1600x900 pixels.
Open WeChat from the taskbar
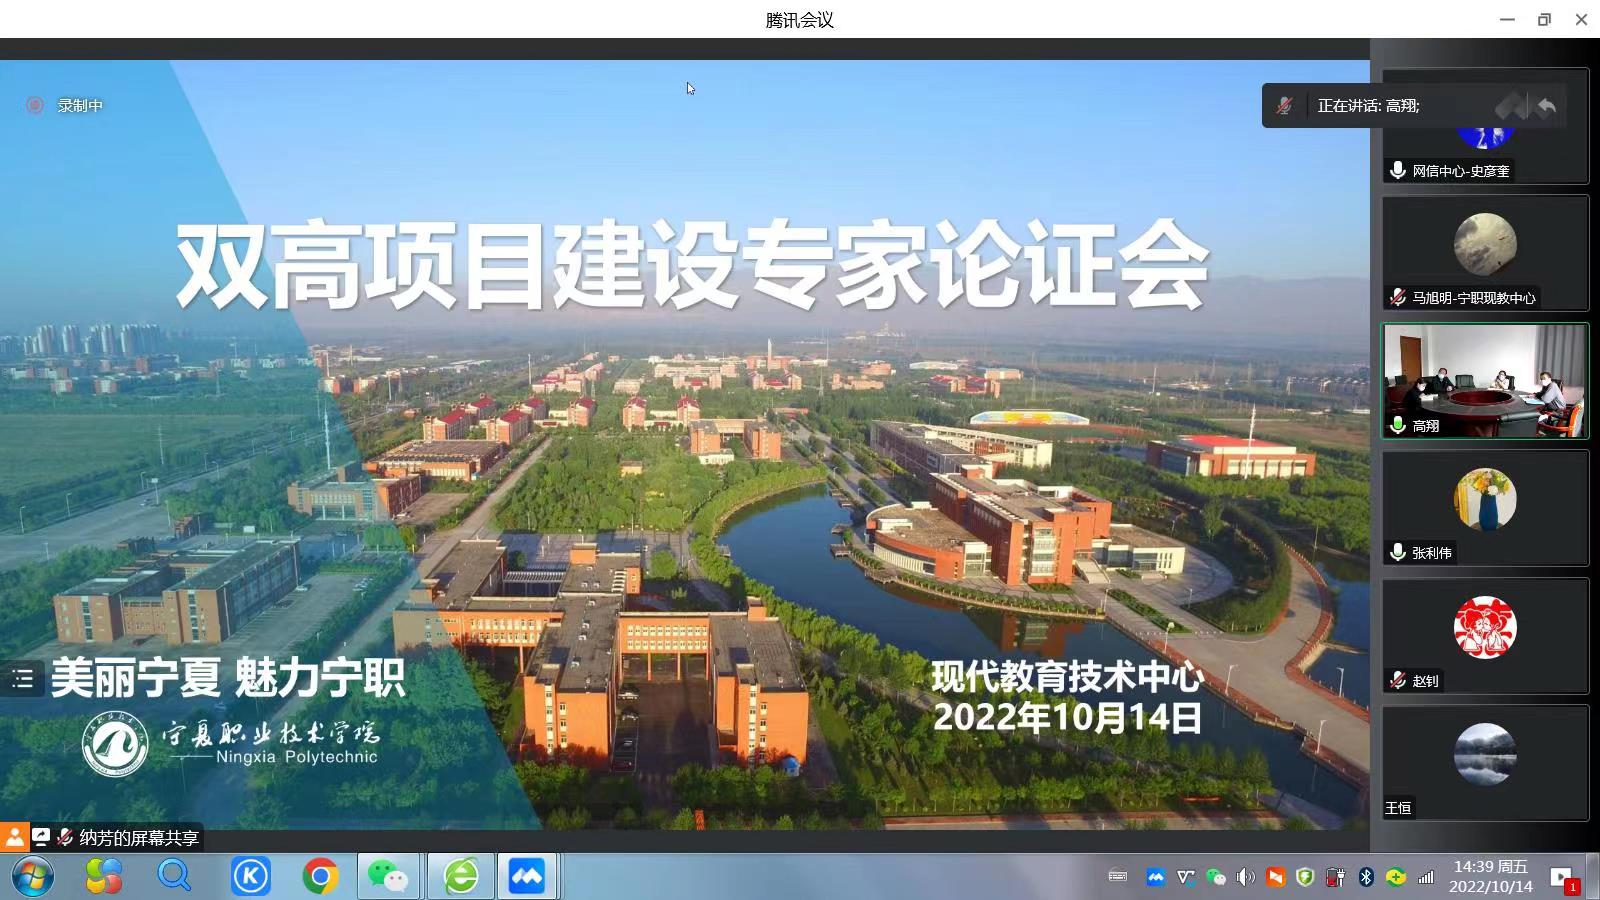pos(388,877)
